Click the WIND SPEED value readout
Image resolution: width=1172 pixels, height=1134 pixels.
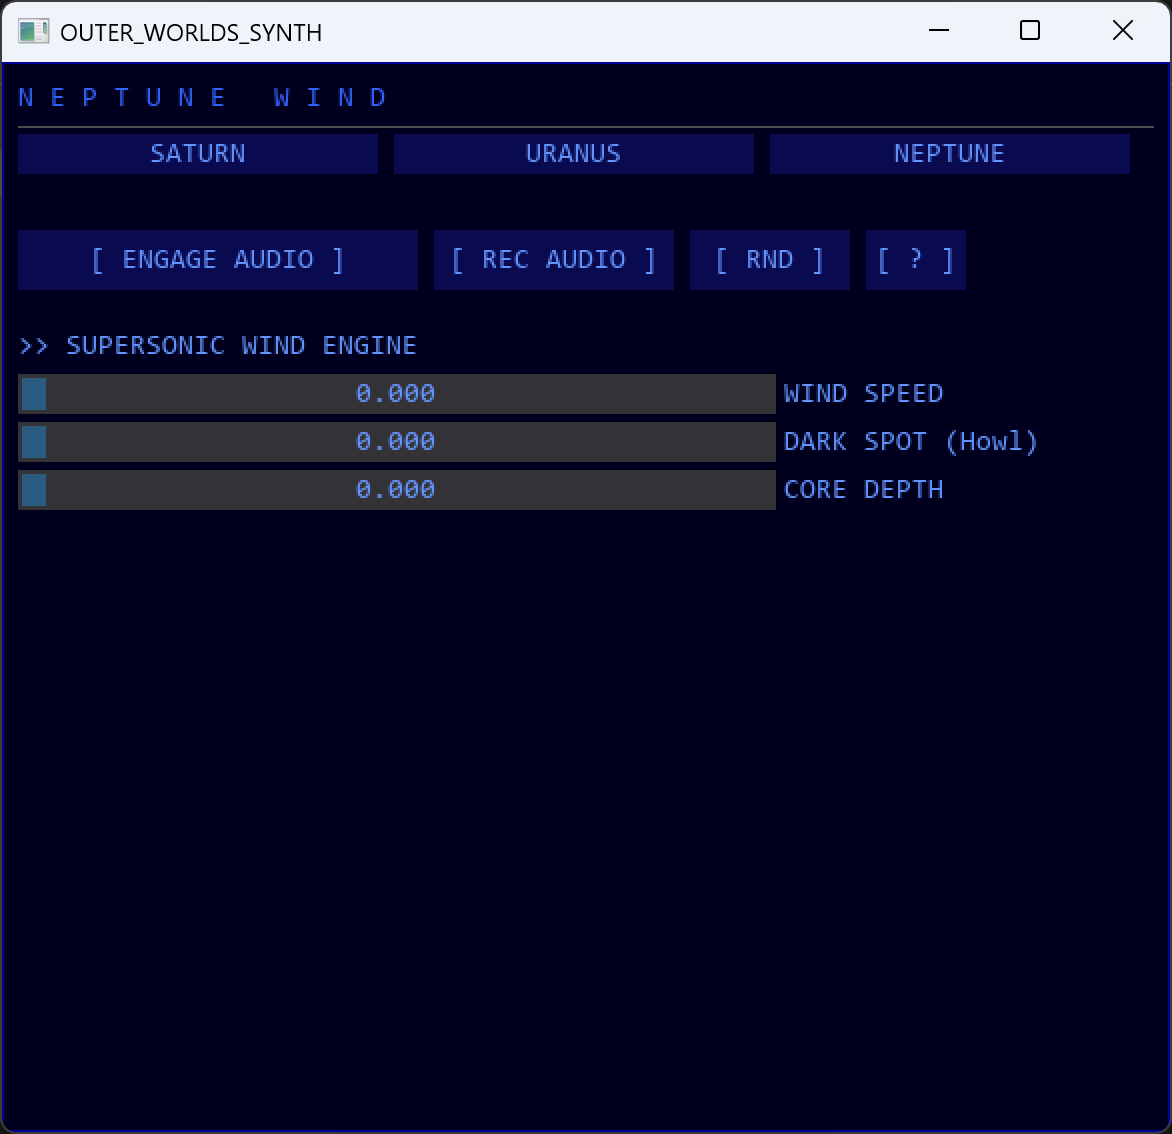pyautogui.click(x=395, y=393)
